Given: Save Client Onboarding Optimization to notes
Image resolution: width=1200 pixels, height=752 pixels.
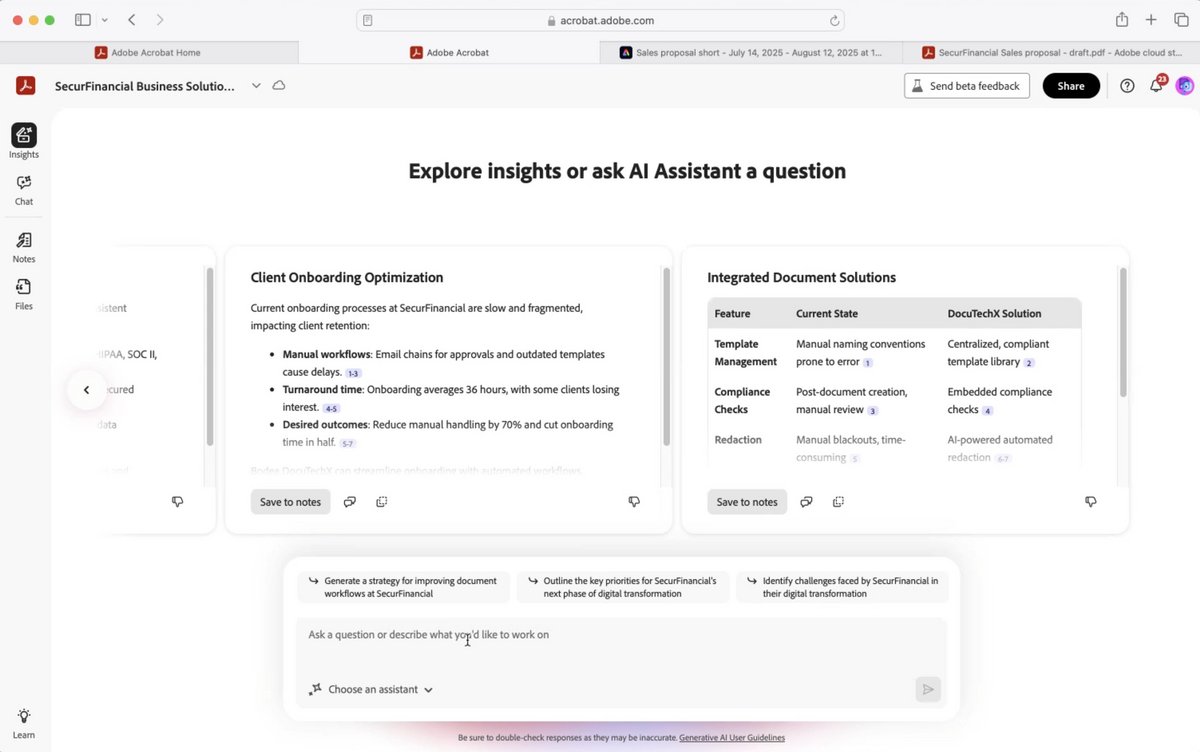Looking at the screenshot, I should point(290,502).
